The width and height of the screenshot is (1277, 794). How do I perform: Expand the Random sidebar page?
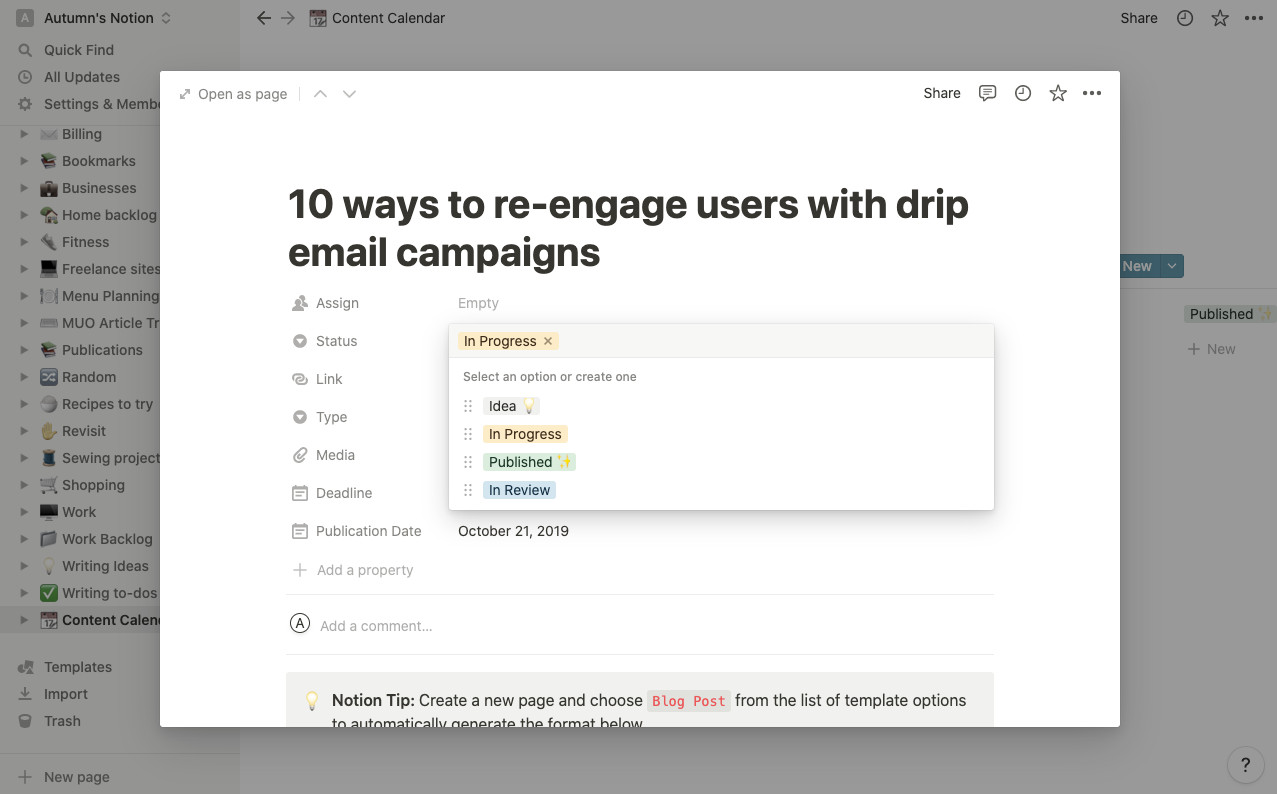point(24,377)
